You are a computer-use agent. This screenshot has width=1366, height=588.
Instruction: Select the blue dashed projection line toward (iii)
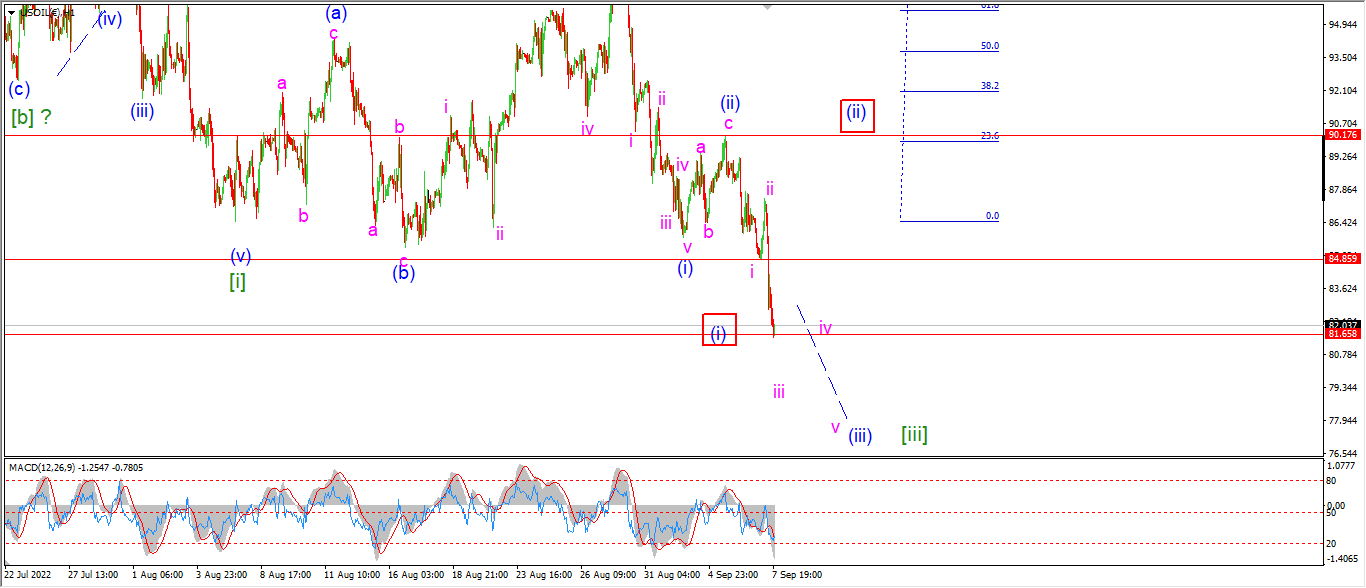click(822, 361)
